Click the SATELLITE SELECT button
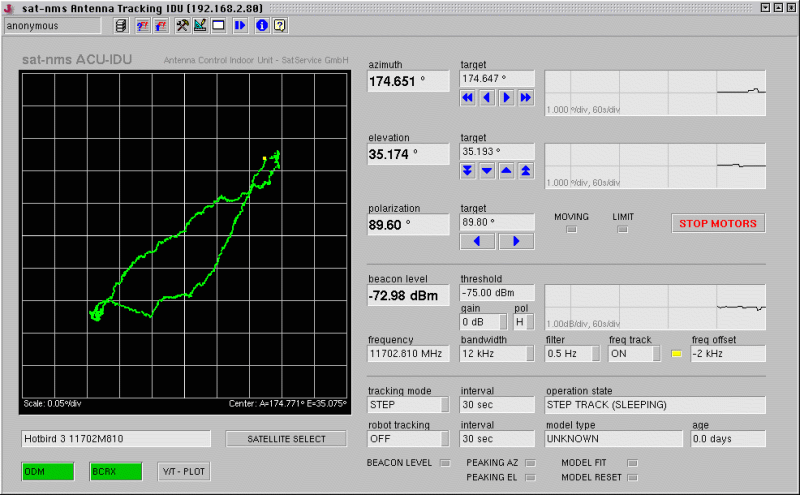Image resolution: width=800 pixels, height=495 pixels. click(x=286, y=439)
